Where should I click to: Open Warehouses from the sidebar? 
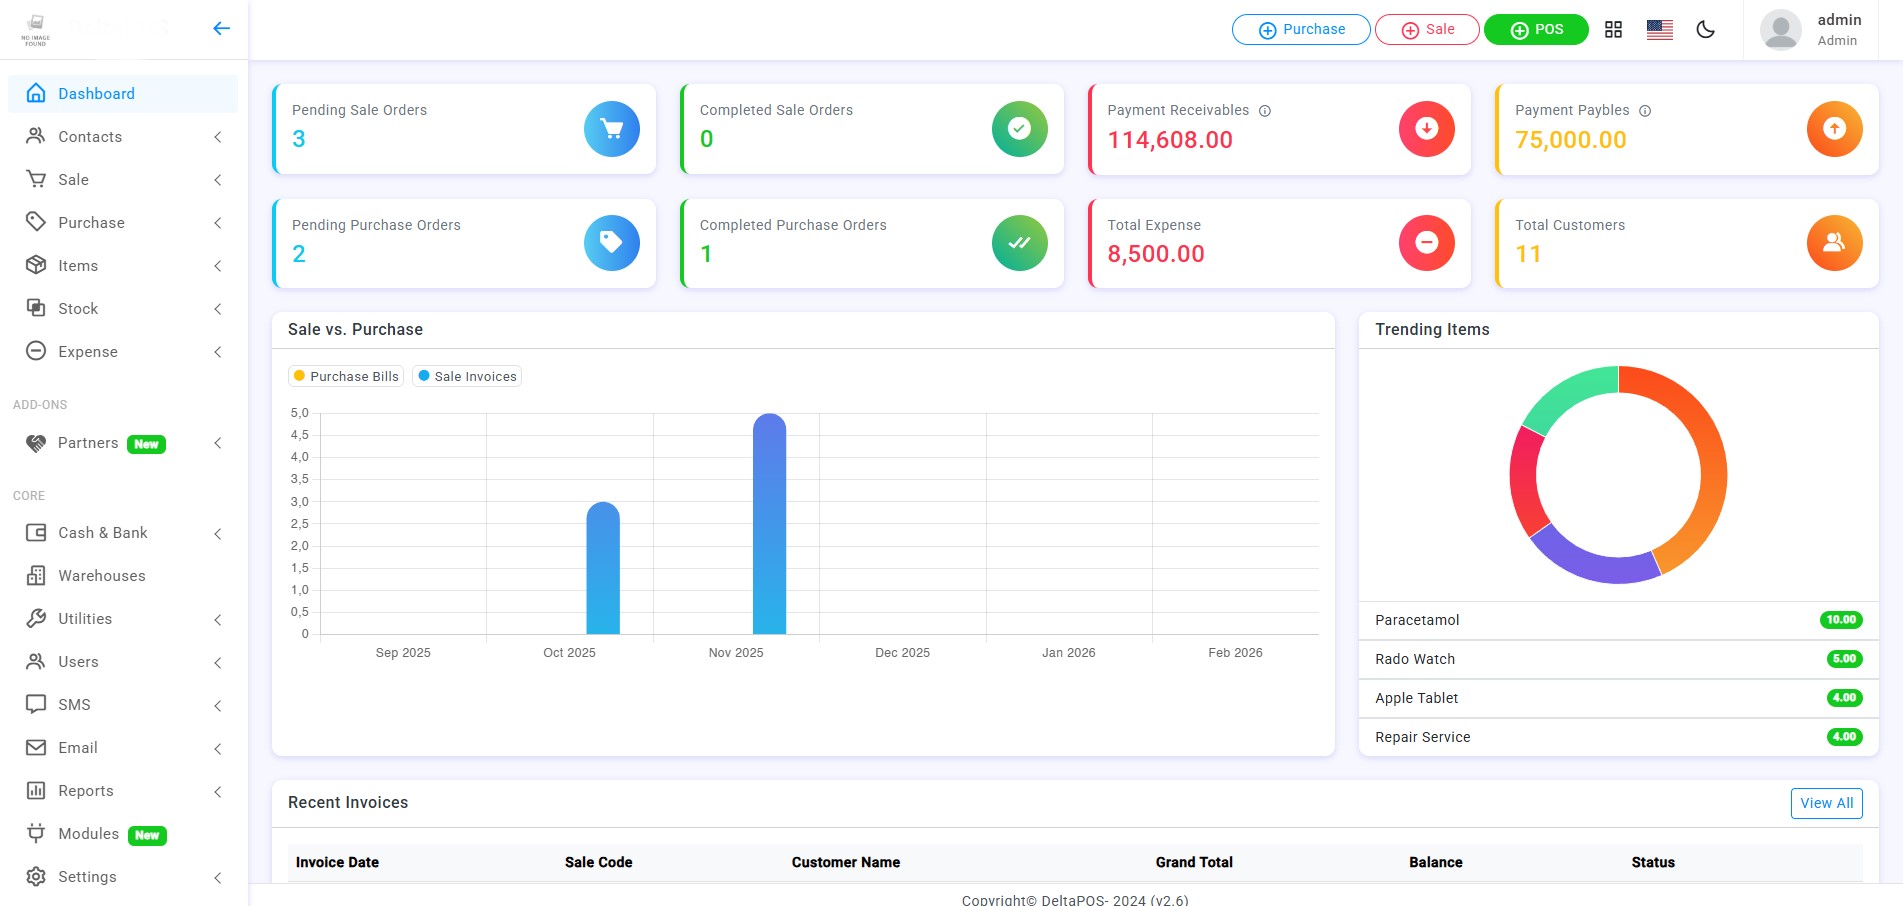(x=101, y=576)
